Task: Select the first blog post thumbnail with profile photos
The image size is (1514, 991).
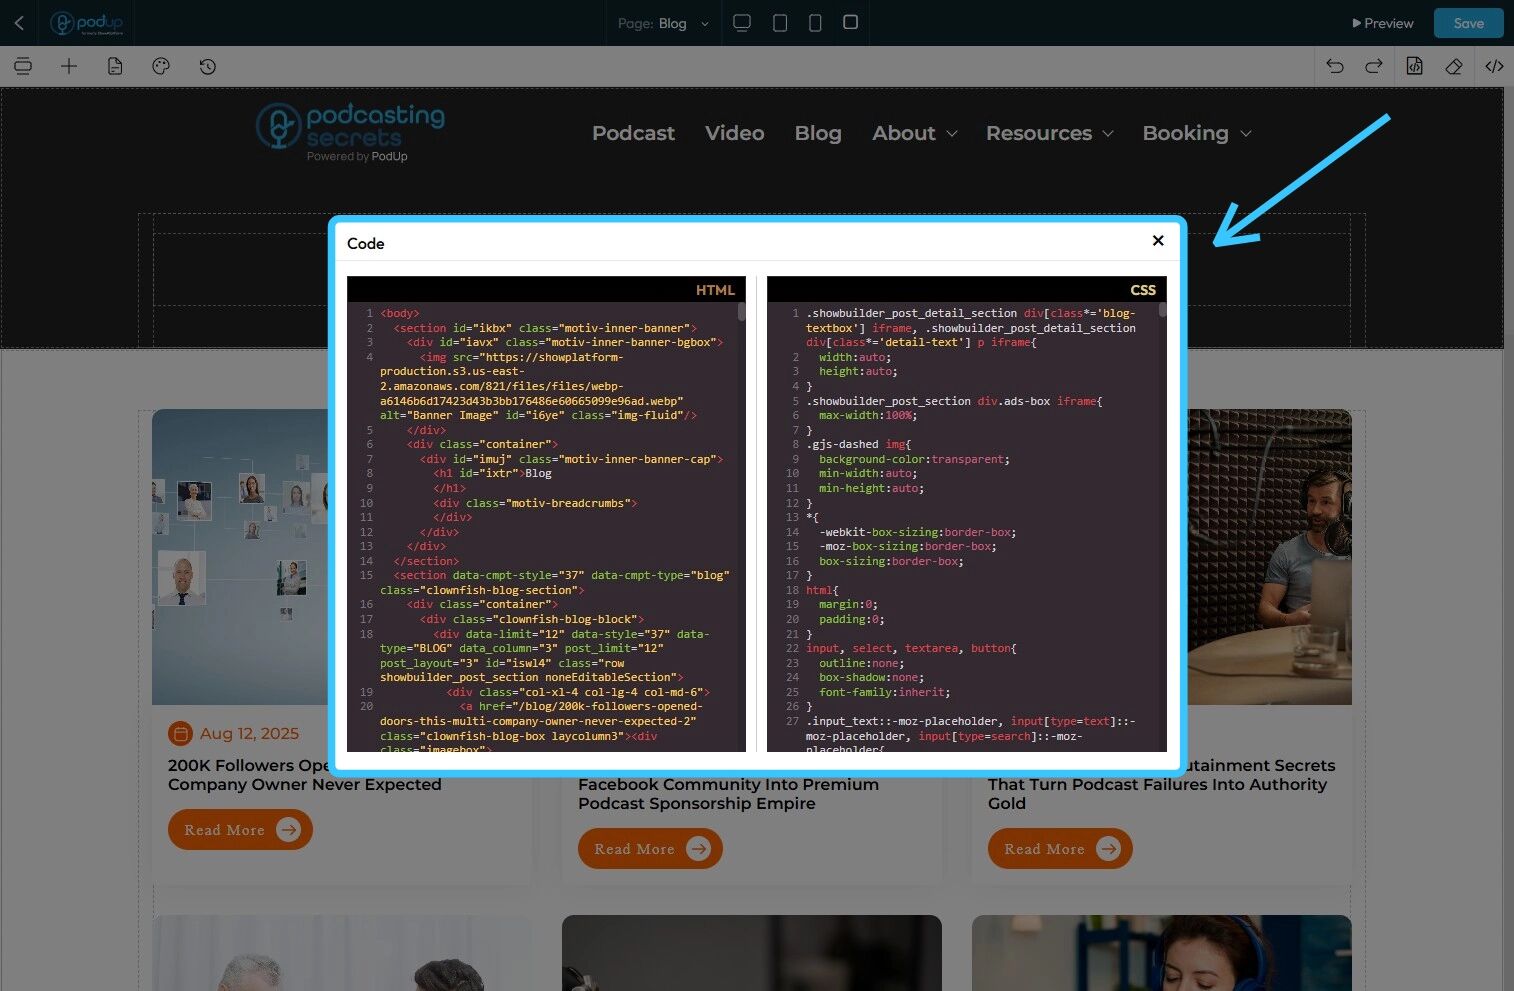Action: [240, 557]
